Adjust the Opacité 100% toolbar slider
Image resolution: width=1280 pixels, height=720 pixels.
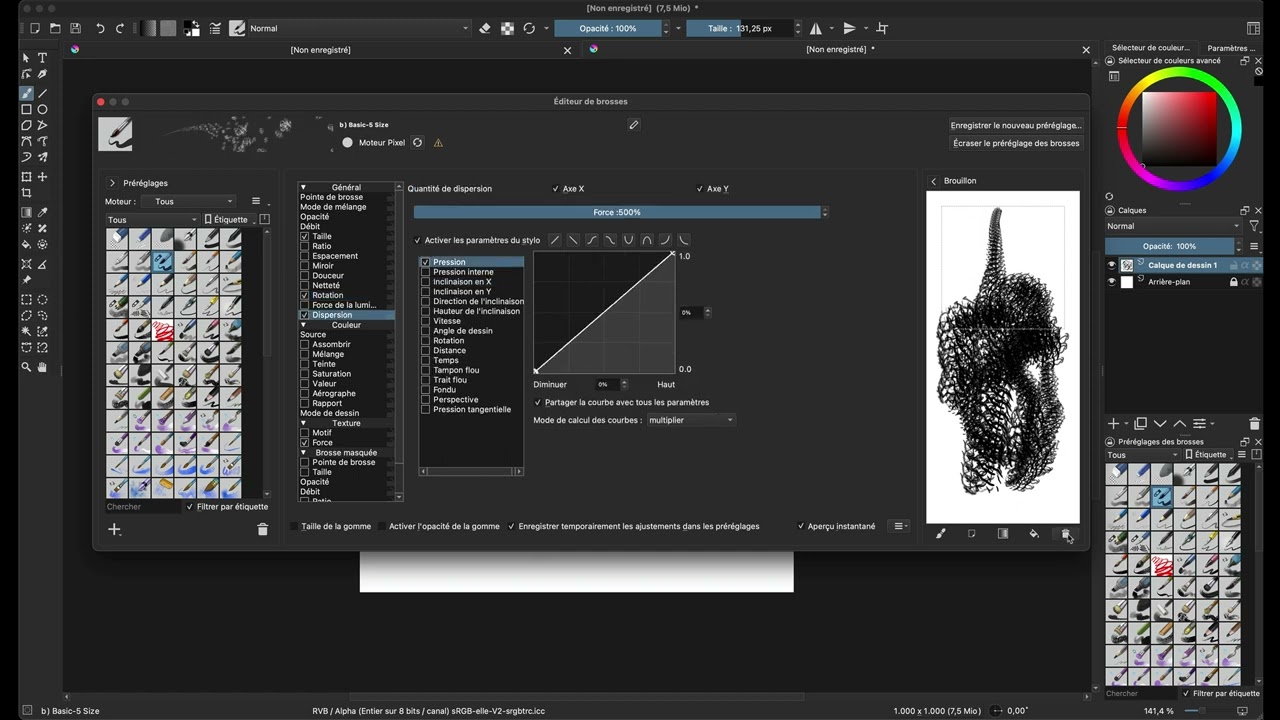[x=609, y=28]
